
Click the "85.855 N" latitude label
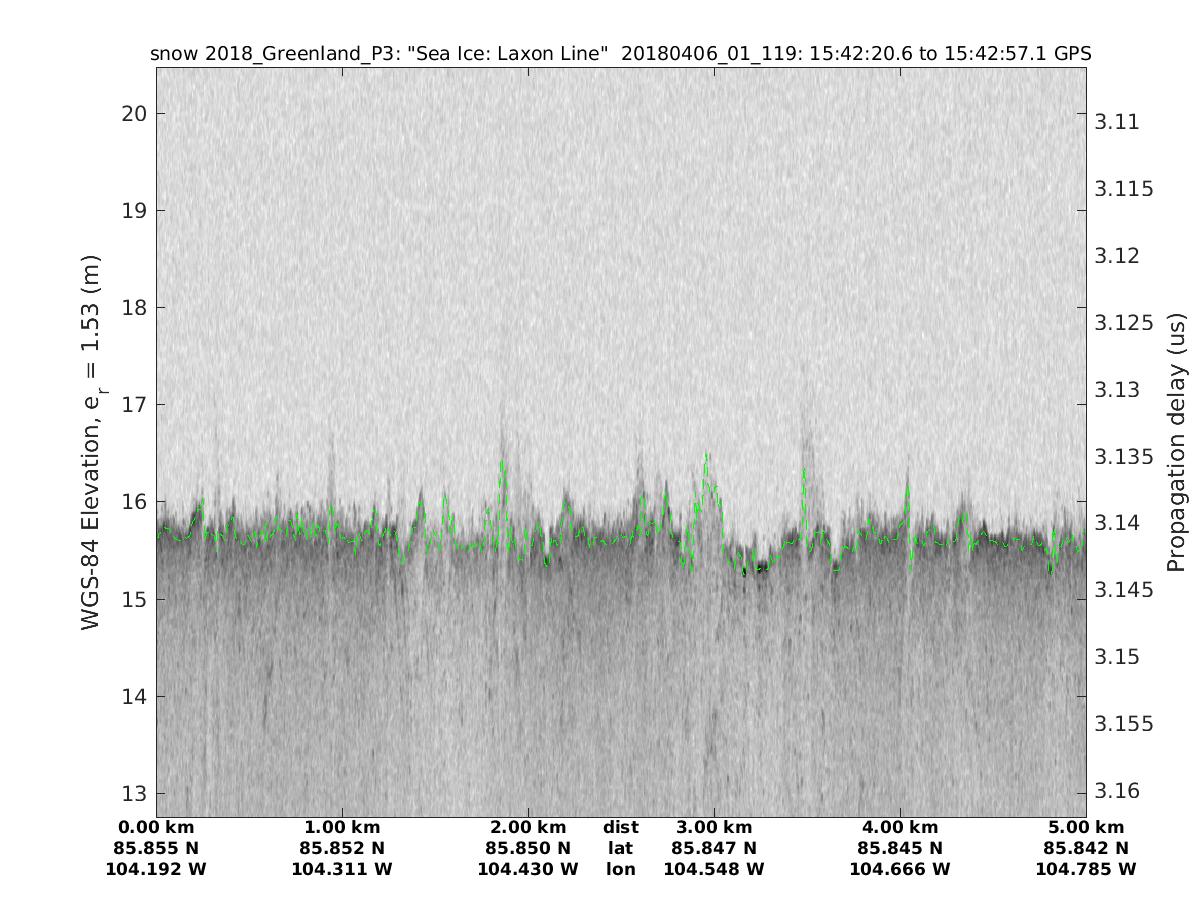[156, 849]
